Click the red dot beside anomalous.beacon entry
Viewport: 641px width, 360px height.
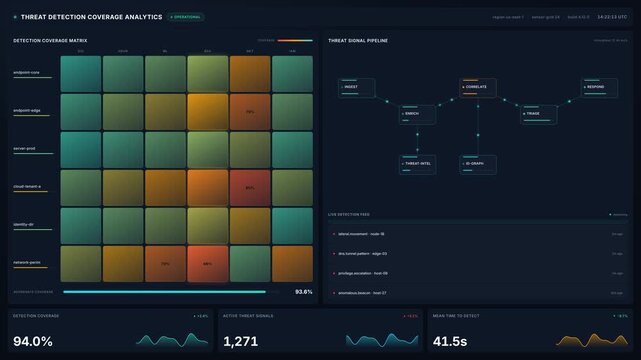click(x=334, y=293)
